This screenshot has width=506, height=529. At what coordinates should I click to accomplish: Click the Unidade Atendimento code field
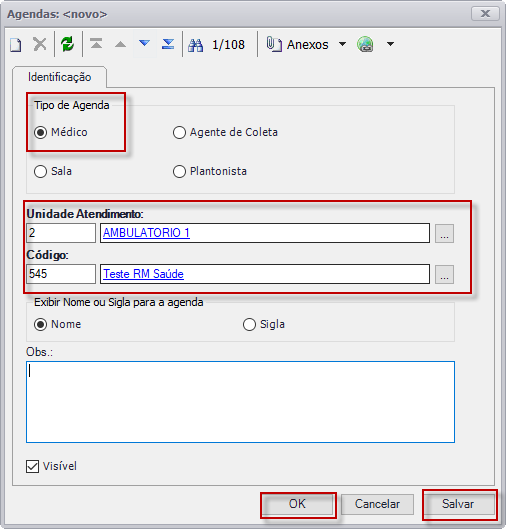click(61, 233)
